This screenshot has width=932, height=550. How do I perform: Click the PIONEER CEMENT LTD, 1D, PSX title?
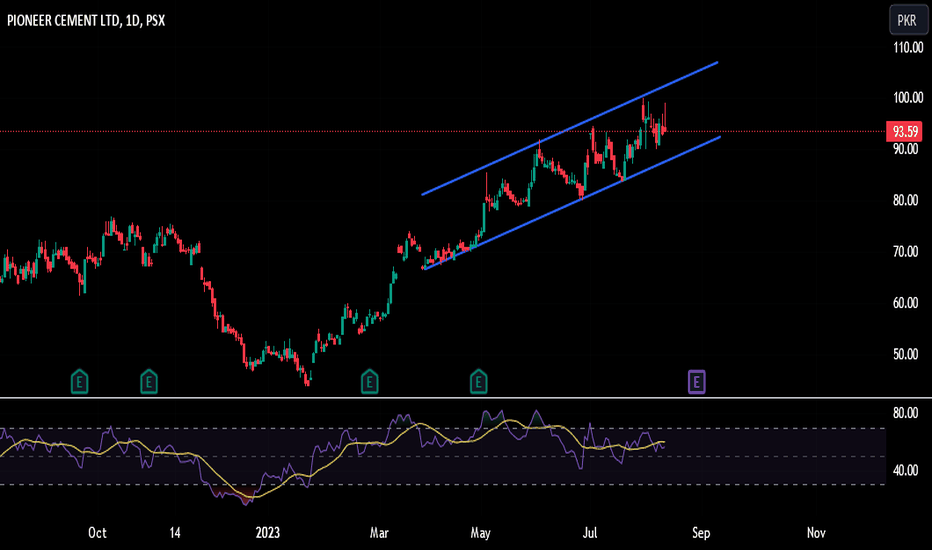click(86, 21)
